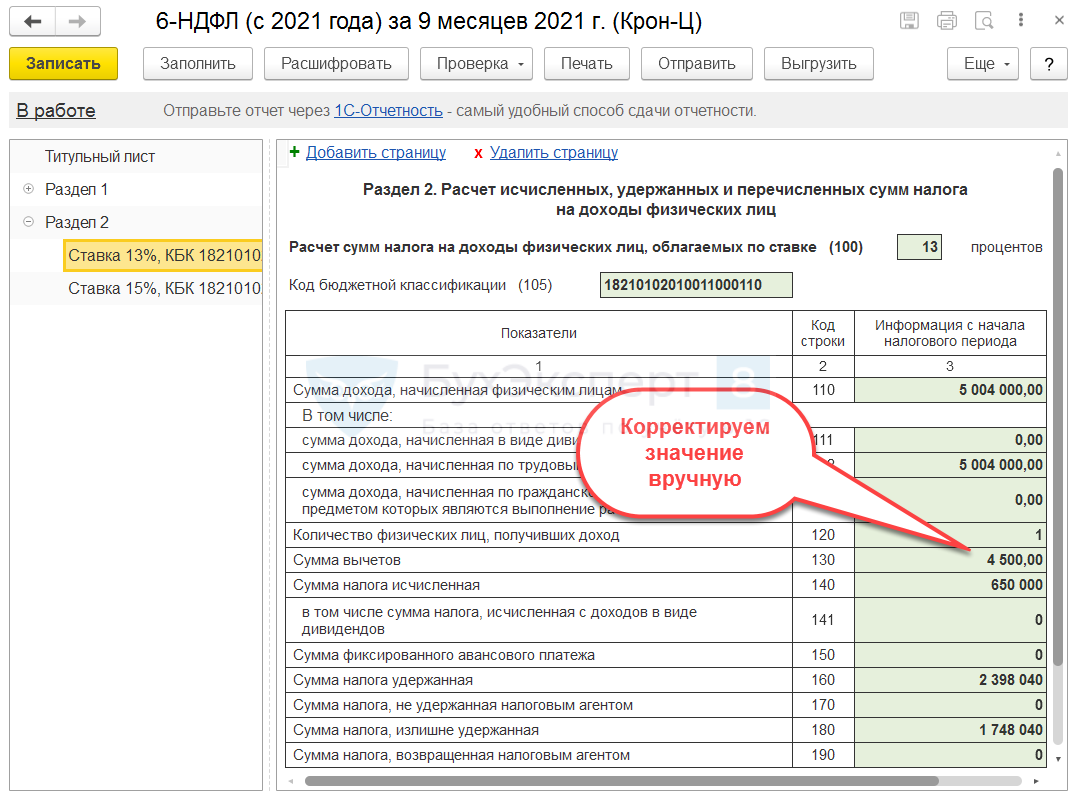1076x795 pixels.
Task: Follow the 1С-Отчетность link
Action: pos(388,110)
